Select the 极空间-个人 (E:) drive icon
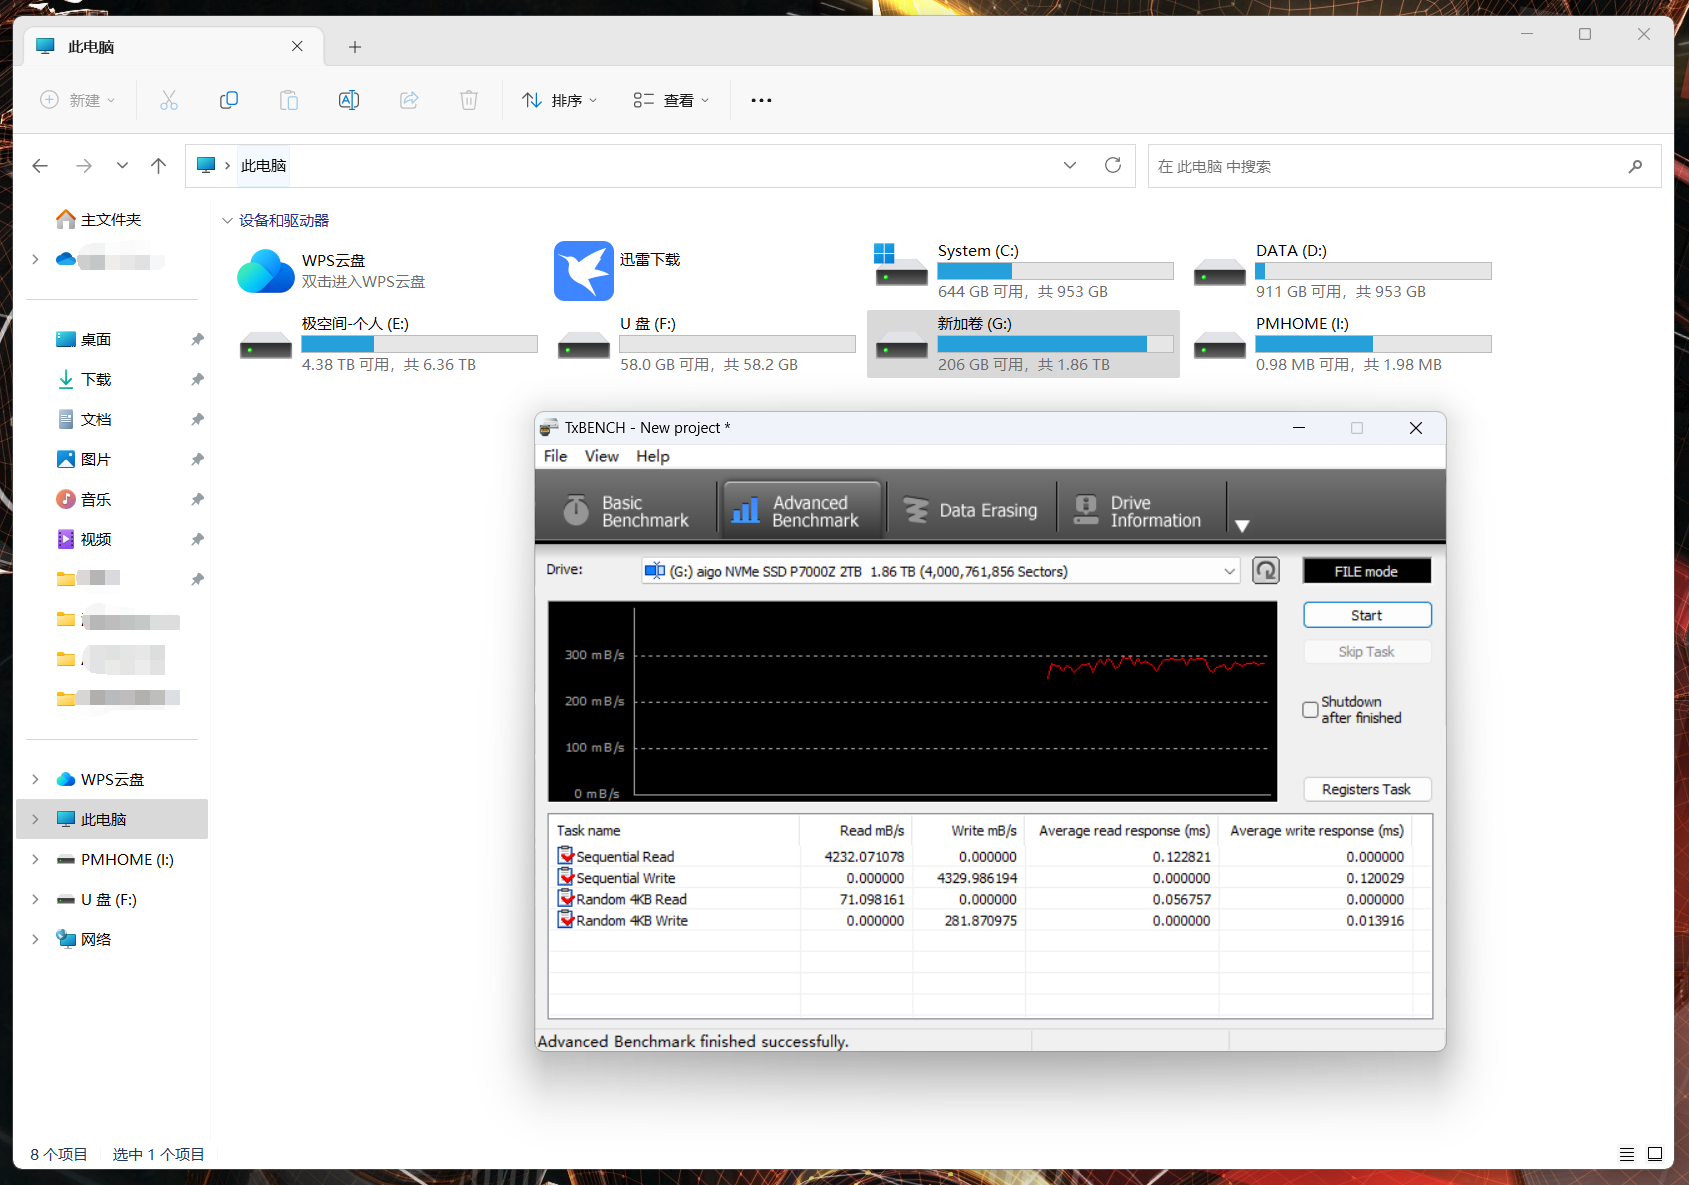This screenshot has height=1185, width=1689. pos(266,346)
